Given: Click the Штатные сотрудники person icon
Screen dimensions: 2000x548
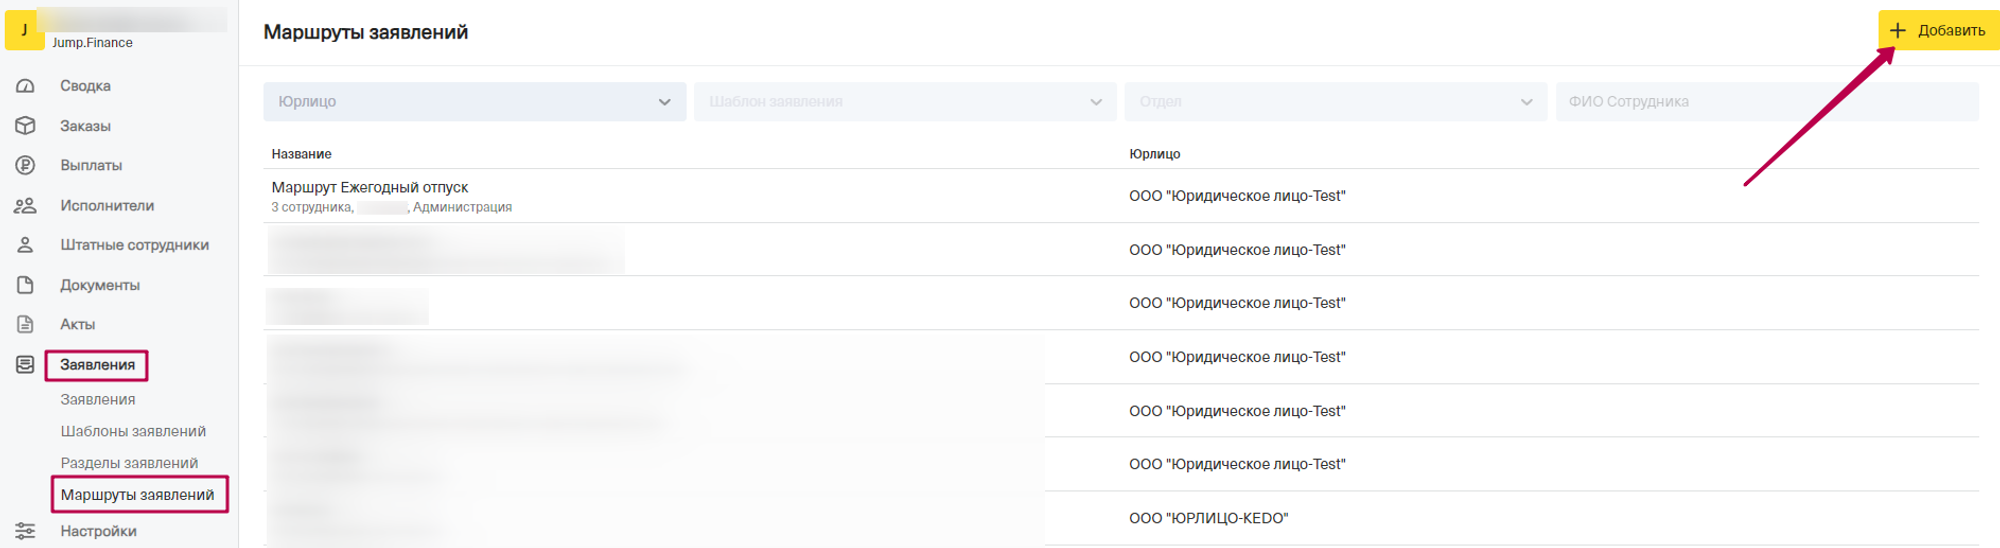Looking at the screenshot, I should (26, 245).
